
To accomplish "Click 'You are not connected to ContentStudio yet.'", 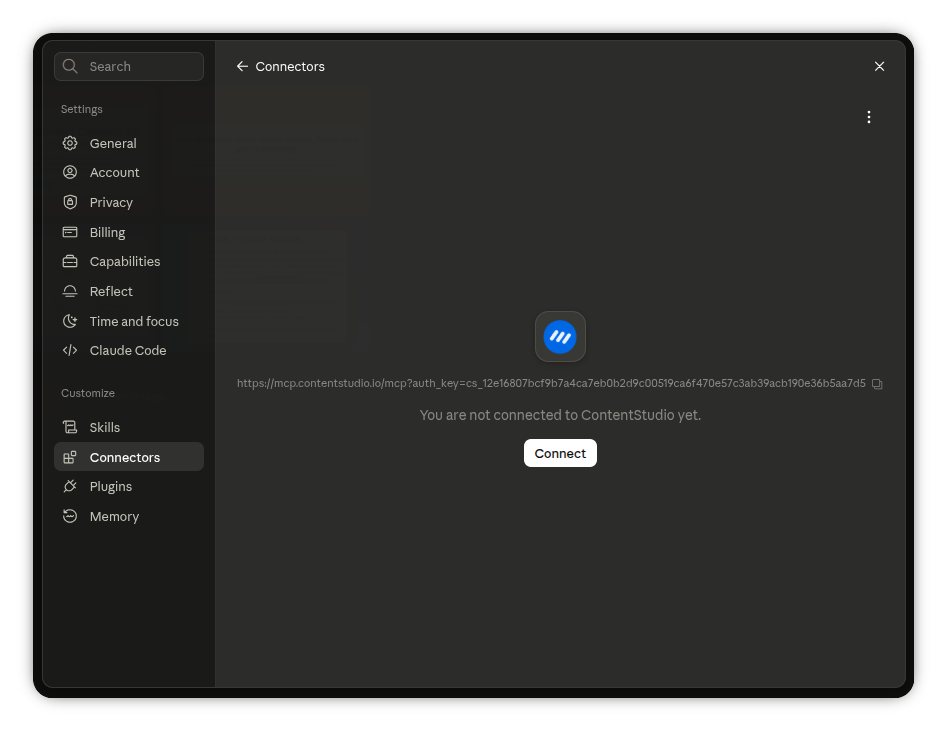I will click(560, 415).
